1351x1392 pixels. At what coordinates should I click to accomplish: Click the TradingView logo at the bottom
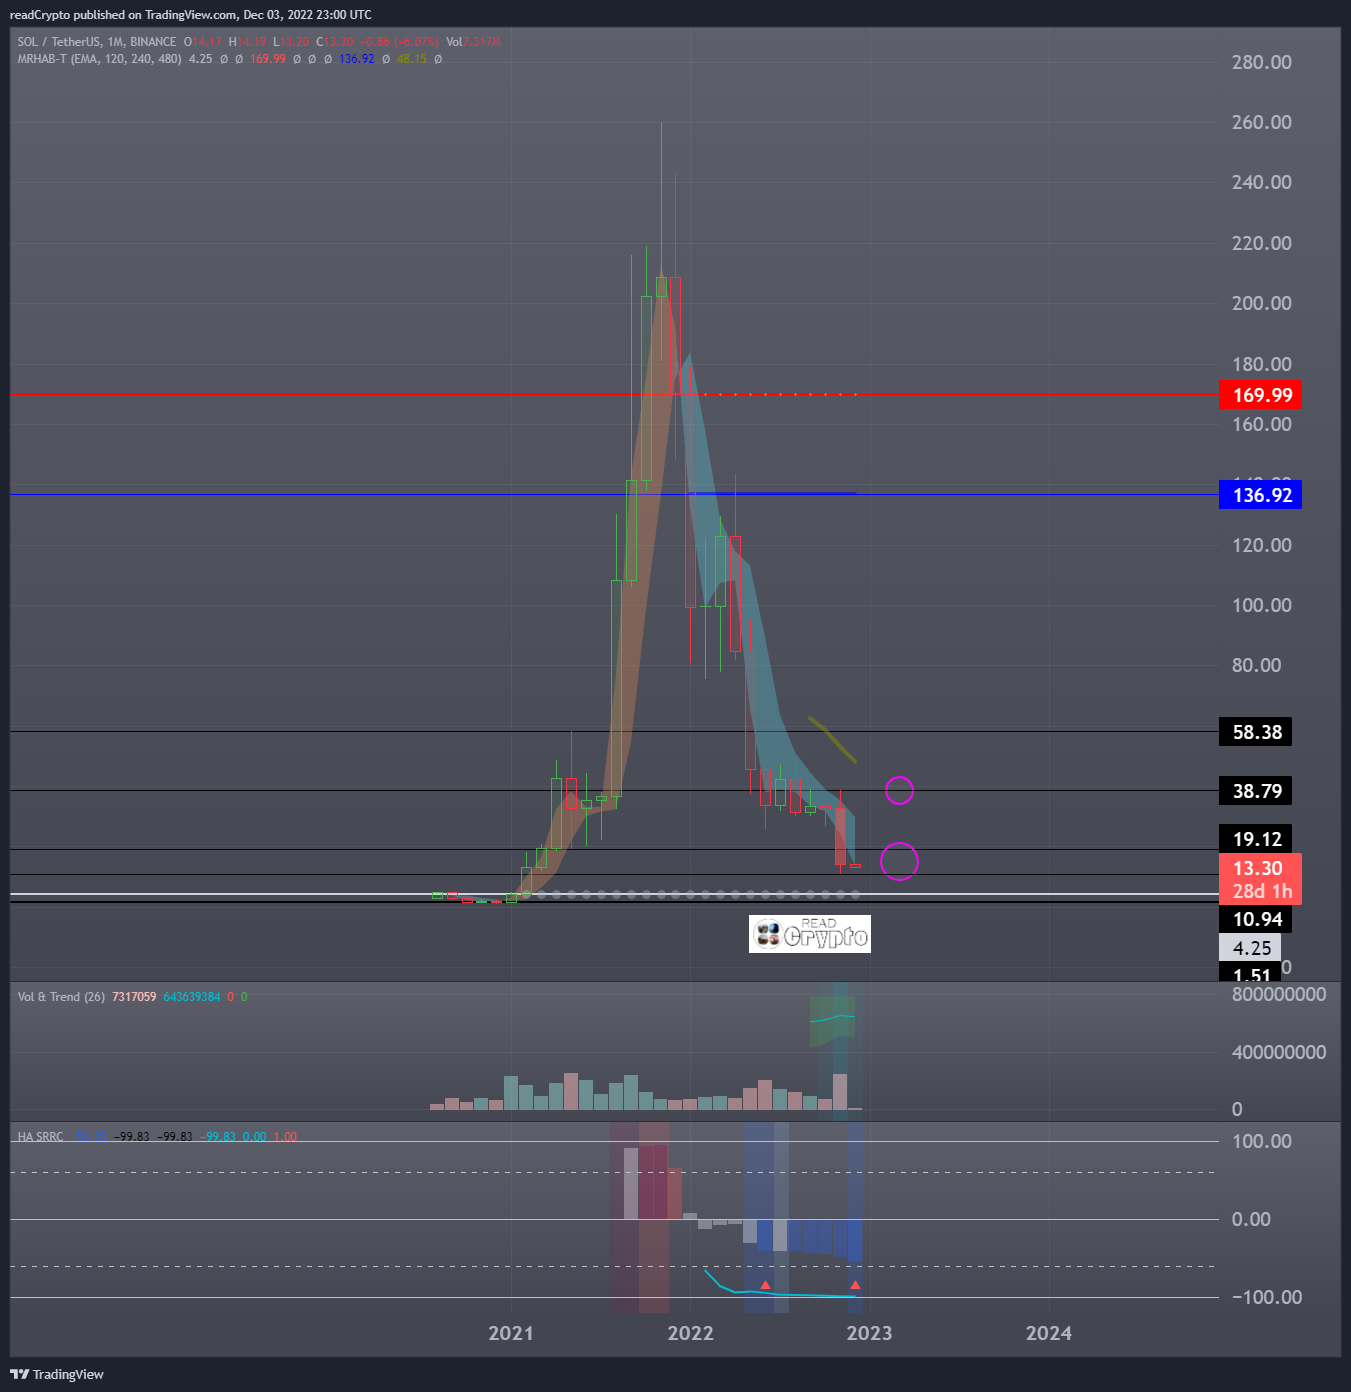(x=57, y=1374)
